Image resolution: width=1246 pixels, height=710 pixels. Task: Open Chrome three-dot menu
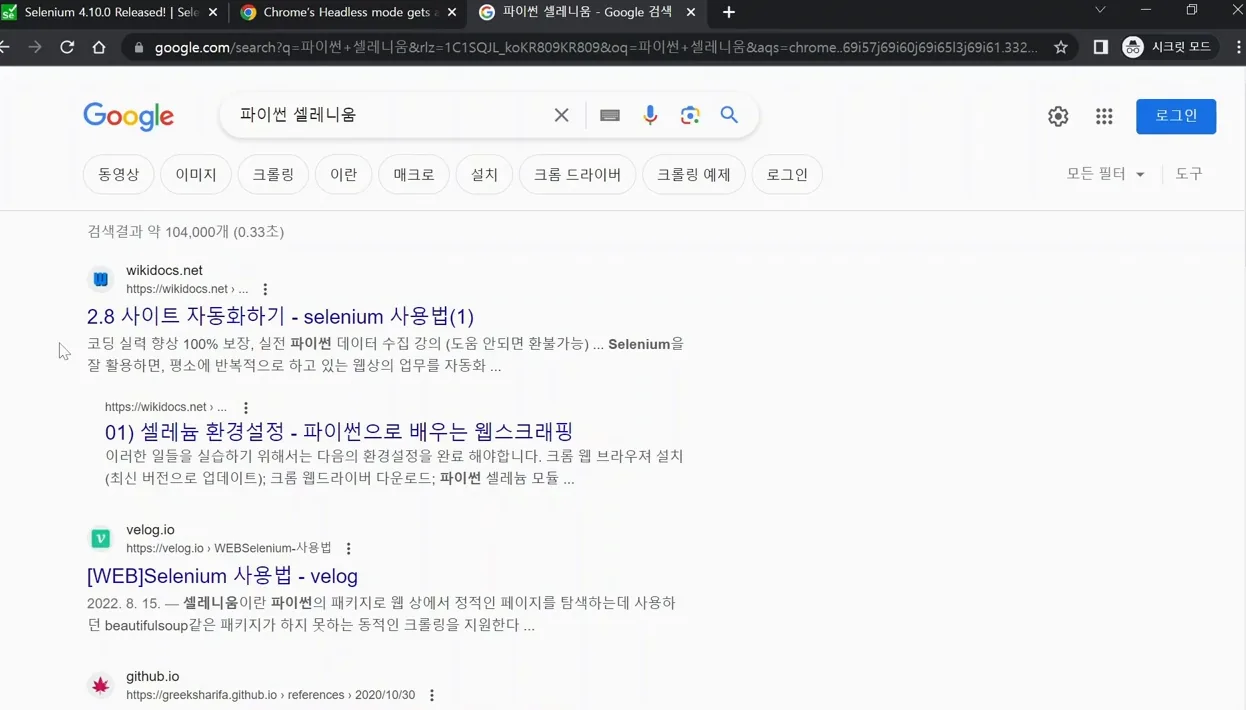pyautogui.click(x=1238, y=47)
